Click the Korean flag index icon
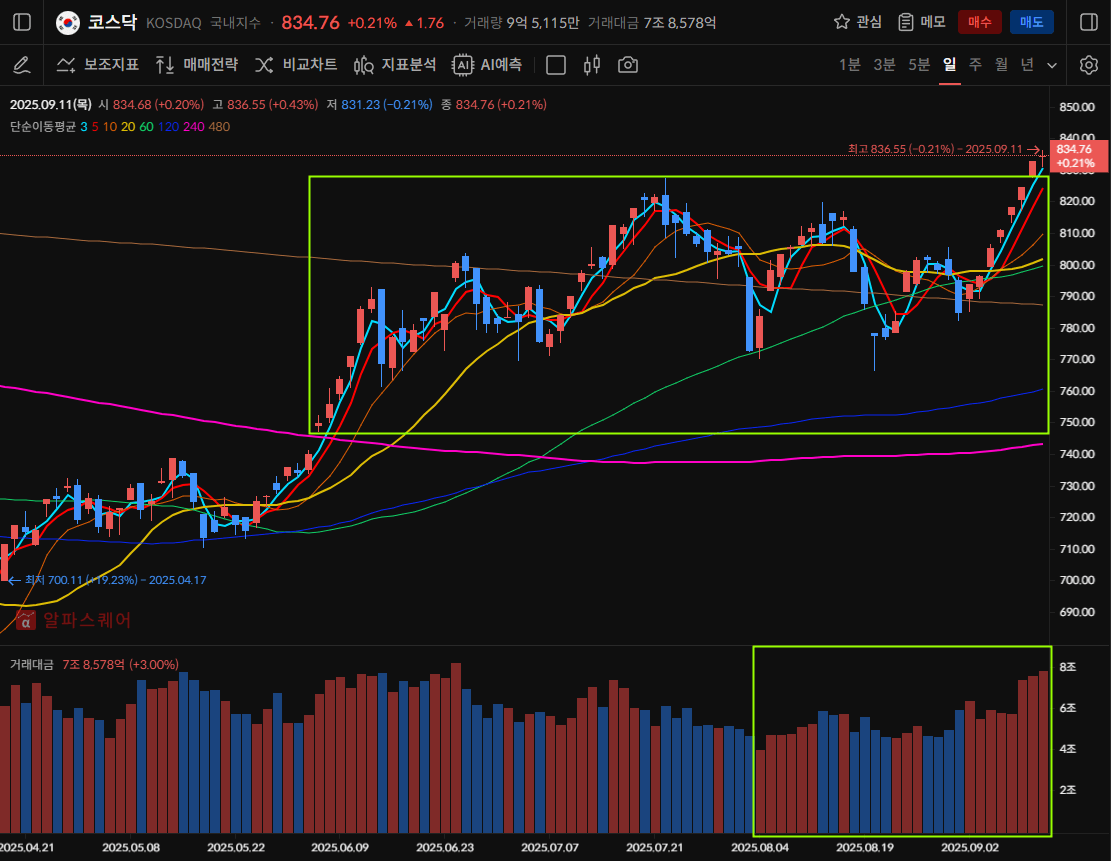Viewport: 1111px width, 861px height. tap(68, 23)
